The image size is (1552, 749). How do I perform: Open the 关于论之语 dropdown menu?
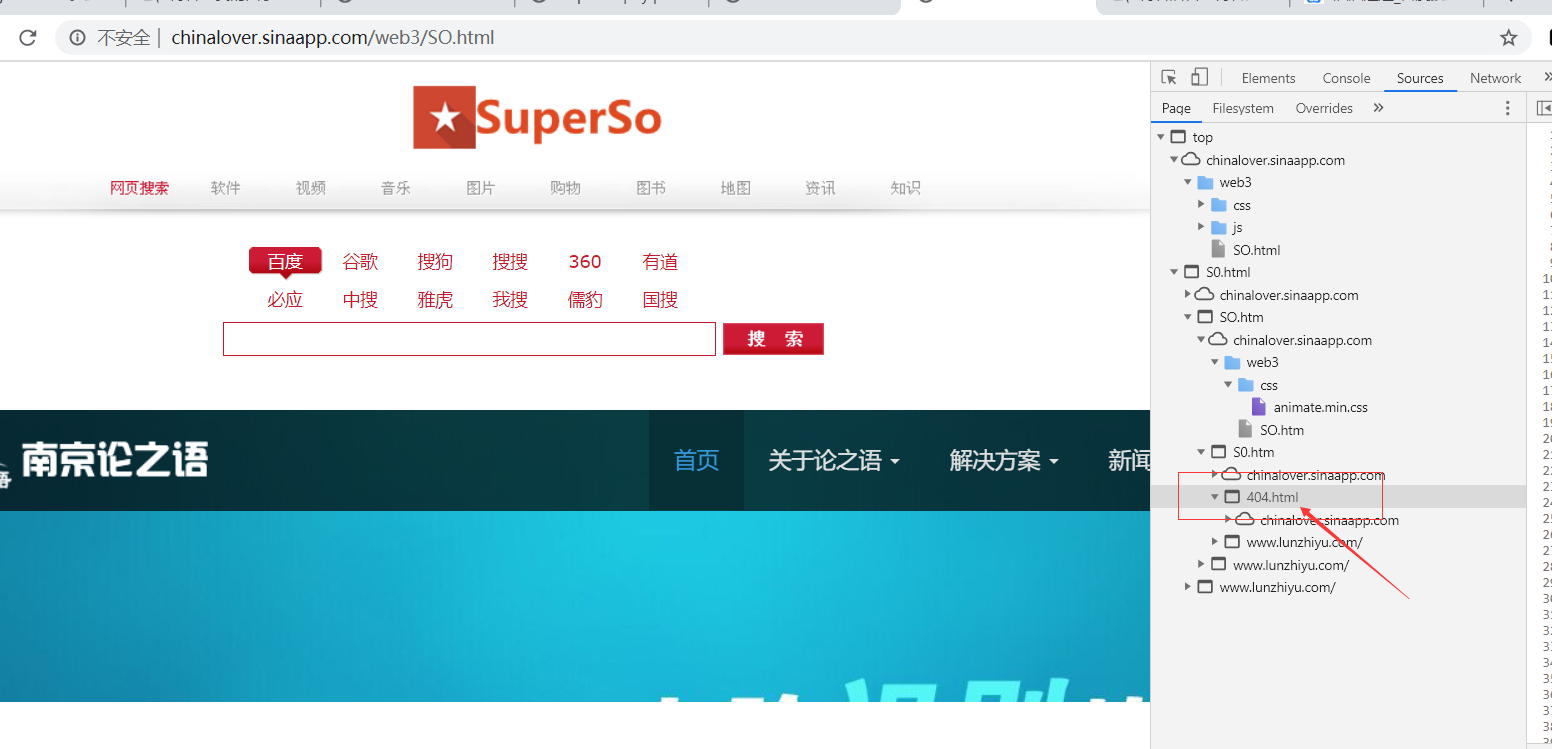click(x=834, y=461)
